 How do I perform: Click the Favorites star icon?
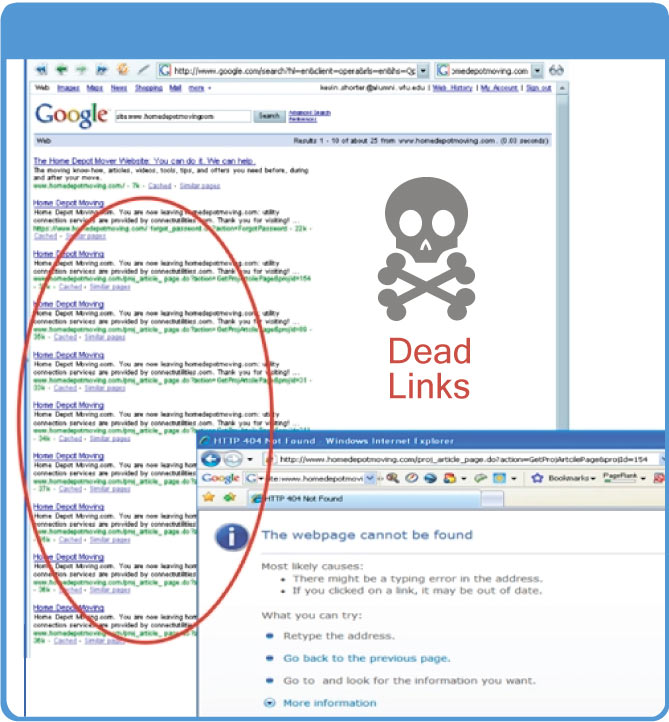click(208, 497)
